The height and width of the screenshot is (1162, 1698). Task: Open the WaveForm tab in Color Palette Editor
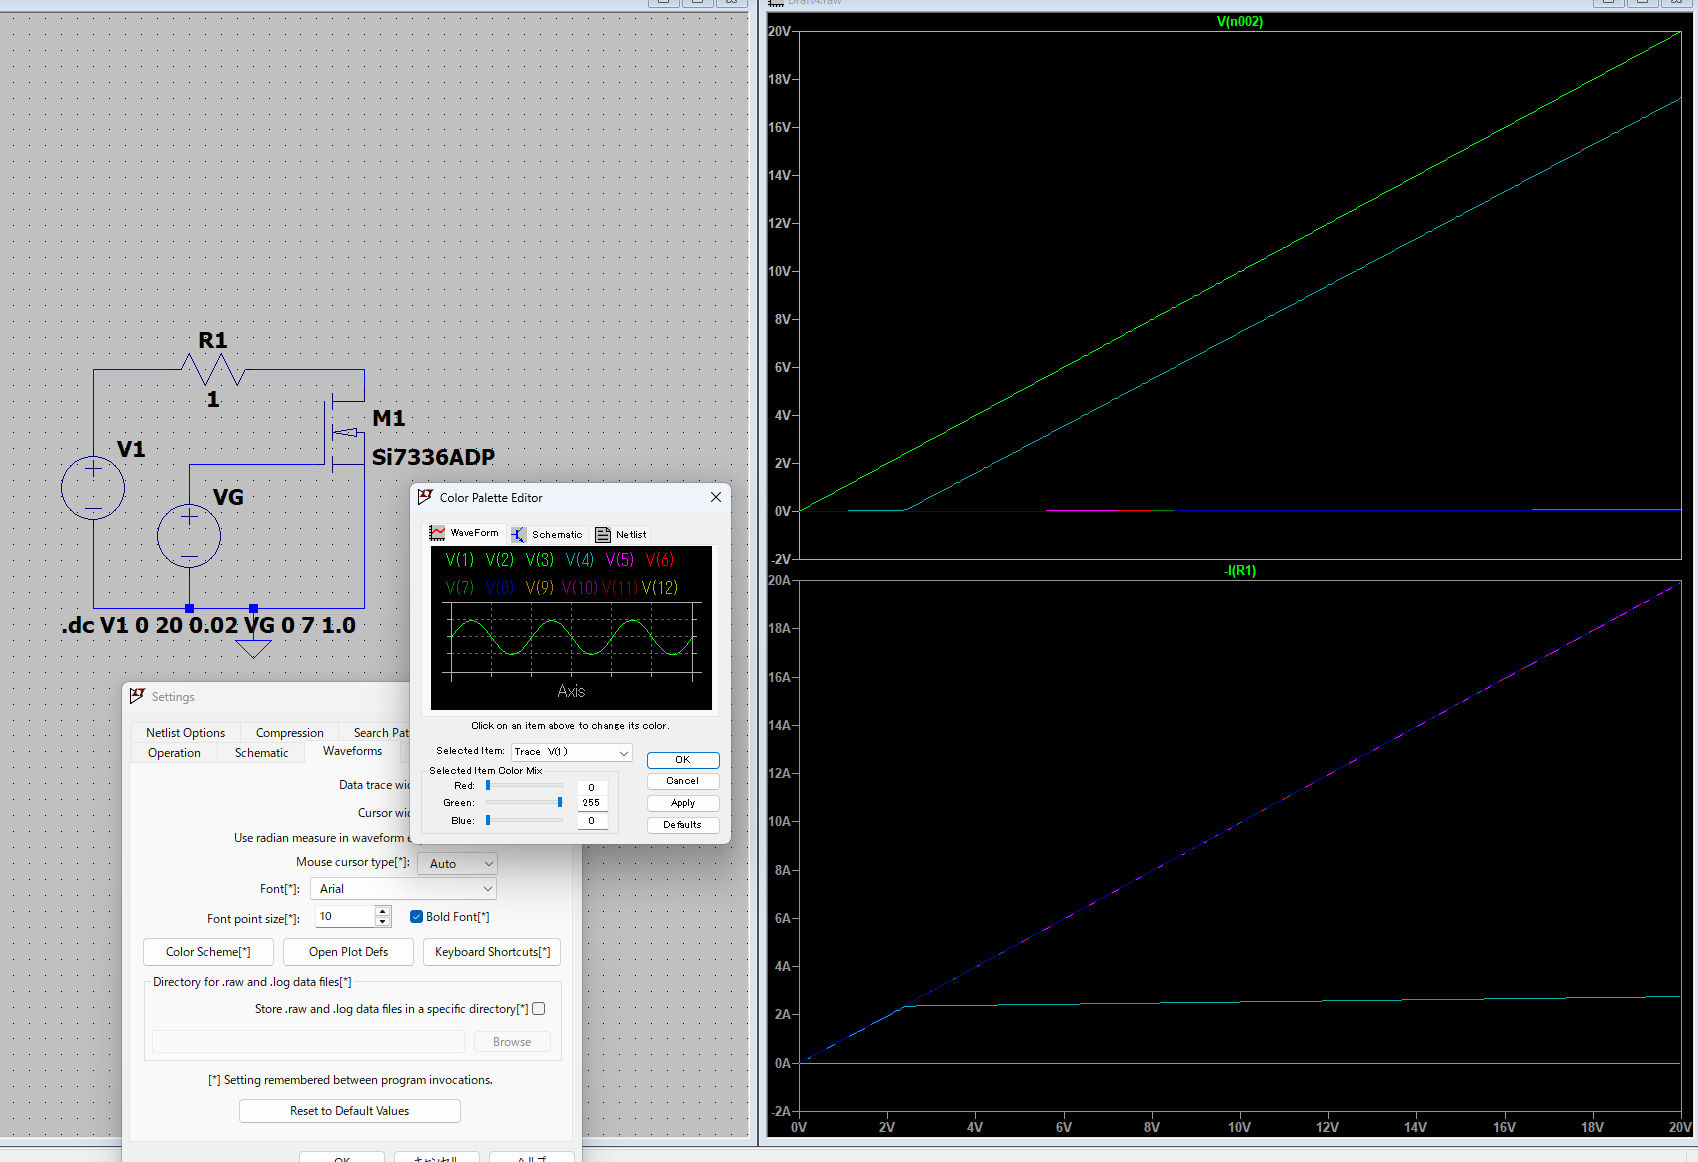point(465,533)
